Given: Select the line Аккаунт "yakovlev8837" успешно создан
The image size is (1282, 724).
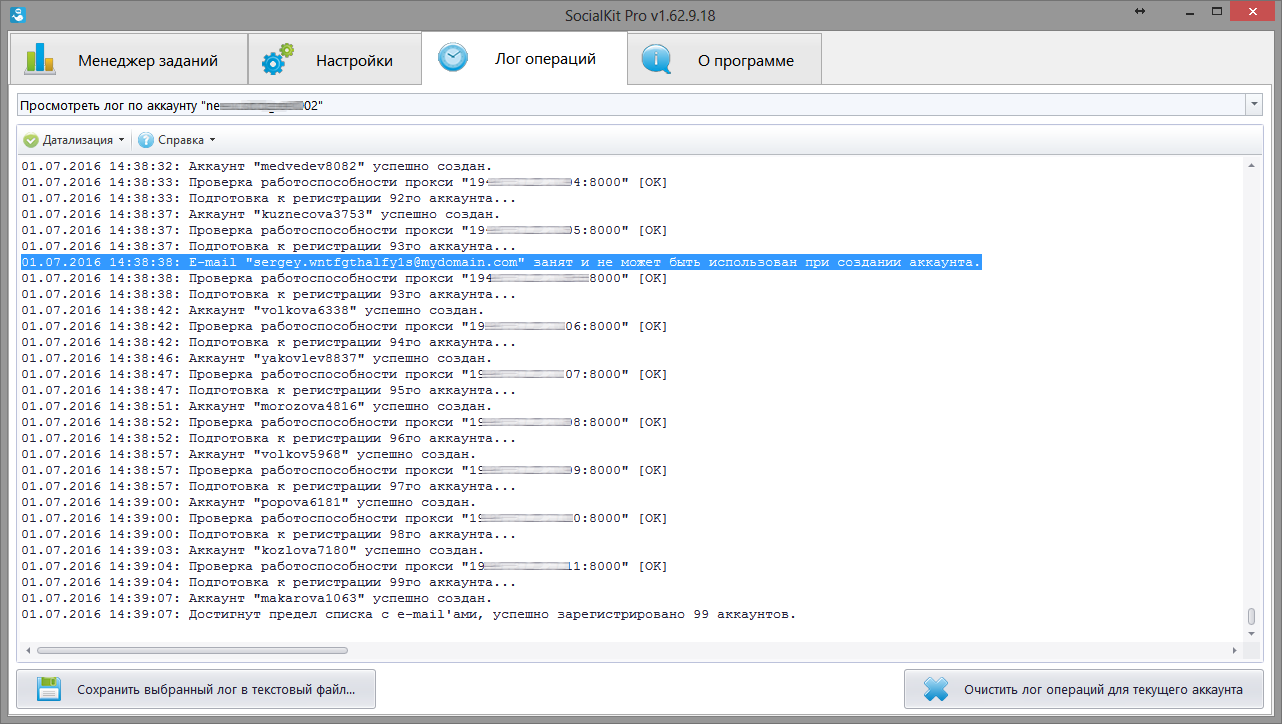Looking at the screenshot, I should pos(256,358).
